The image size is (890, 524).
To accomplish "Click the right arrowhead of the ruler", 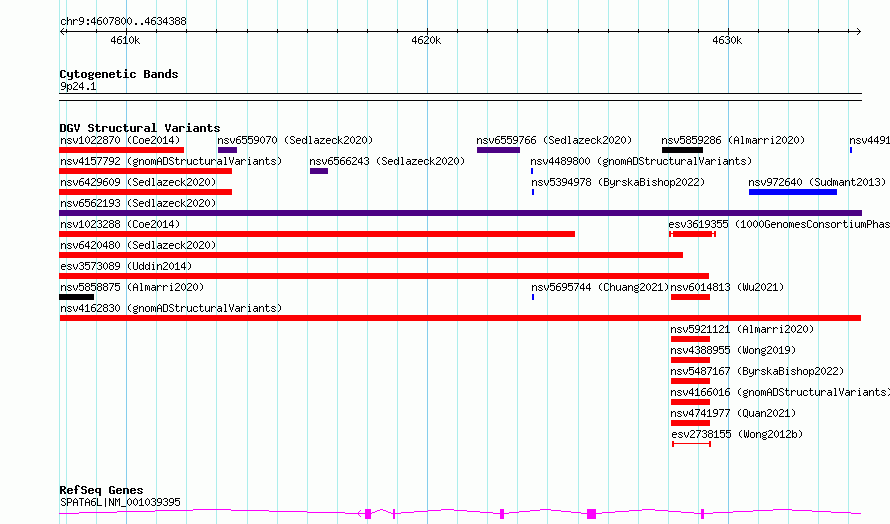I will [858, 32].
